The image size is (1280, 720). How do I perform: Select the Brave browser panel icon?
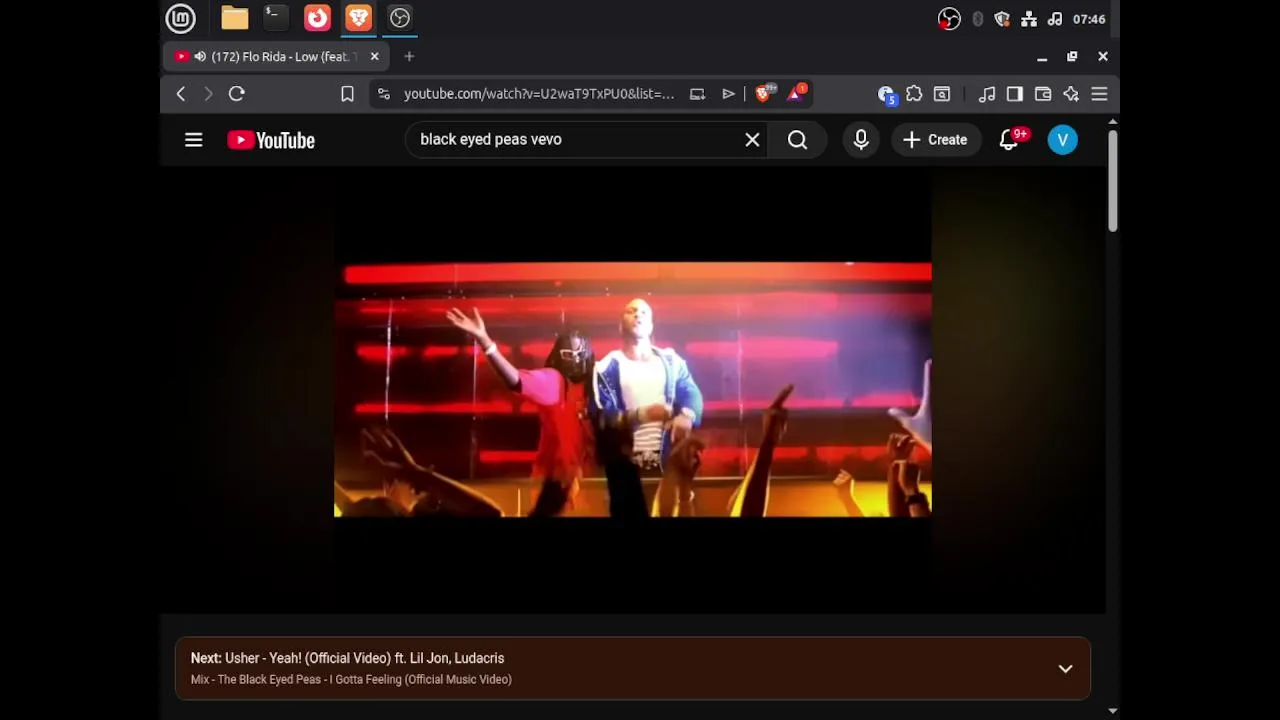[x=358, y=18]
